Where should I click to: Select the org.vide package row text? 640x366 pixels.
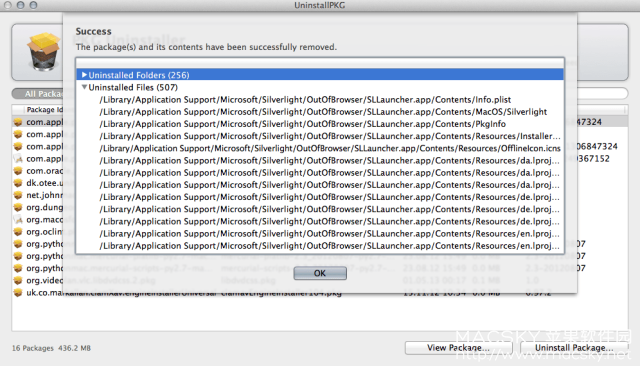click(45, 281)
